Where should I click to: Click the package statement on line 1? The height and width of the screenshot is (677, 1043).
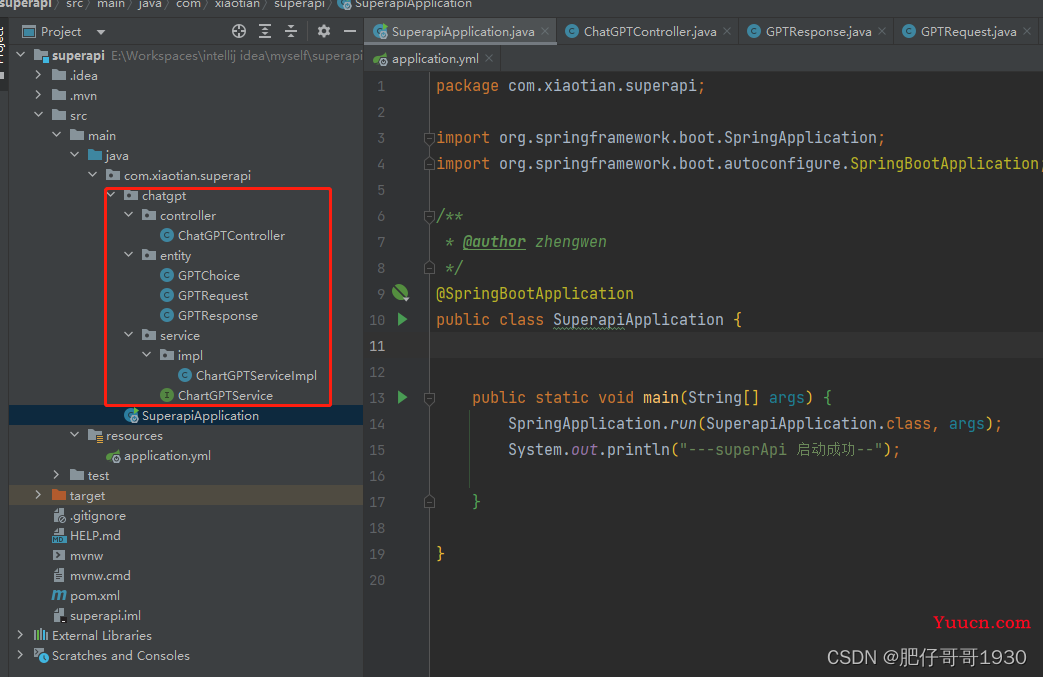(x=570, y=86)
